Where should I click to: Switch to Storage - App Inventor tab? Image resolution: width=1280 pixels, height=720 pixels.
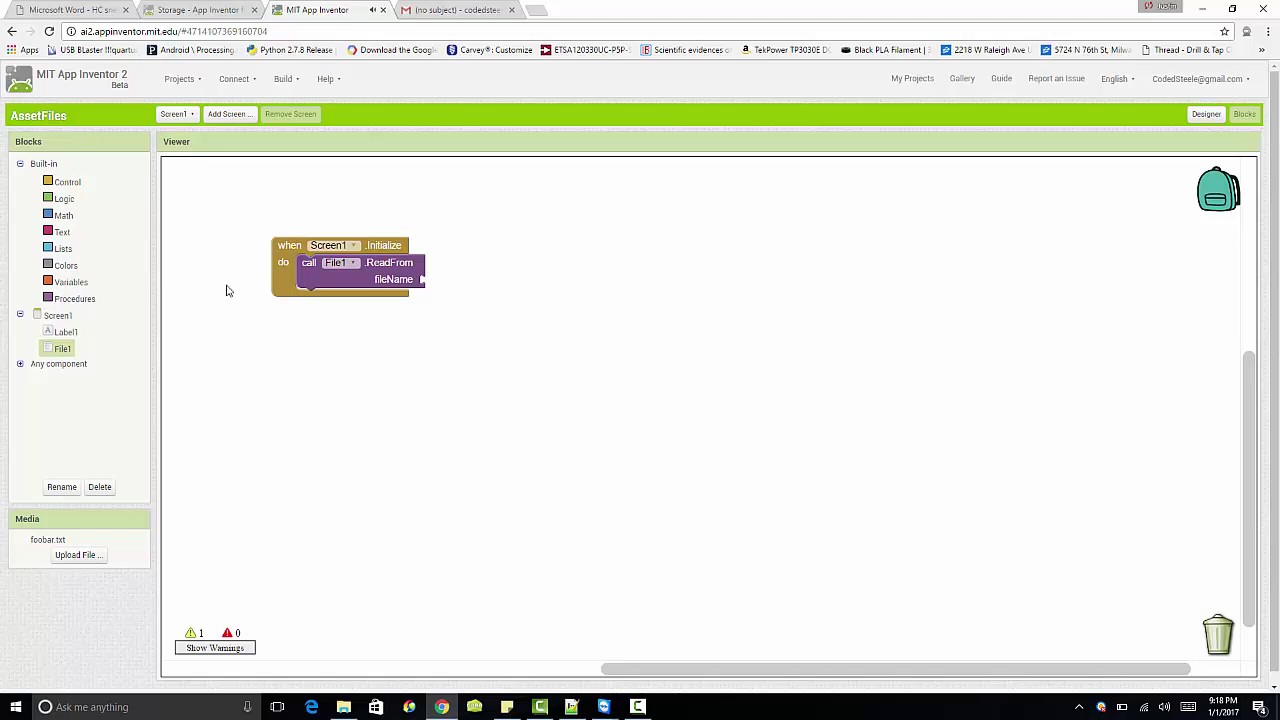click(199, 10)
